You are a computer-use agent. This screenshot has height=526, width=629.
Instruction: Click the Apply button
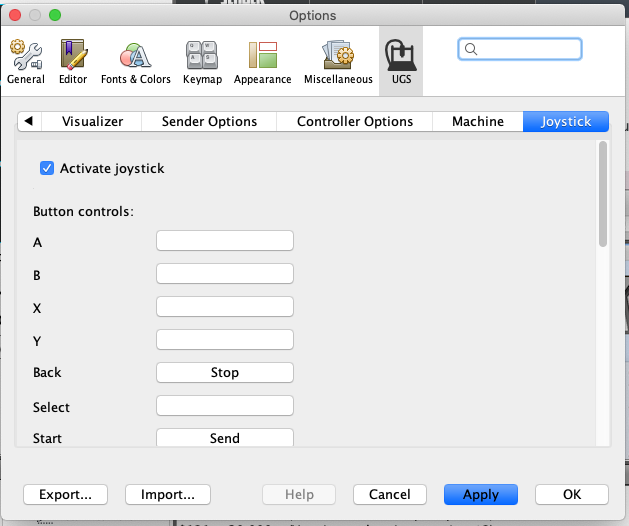(481, 494)
